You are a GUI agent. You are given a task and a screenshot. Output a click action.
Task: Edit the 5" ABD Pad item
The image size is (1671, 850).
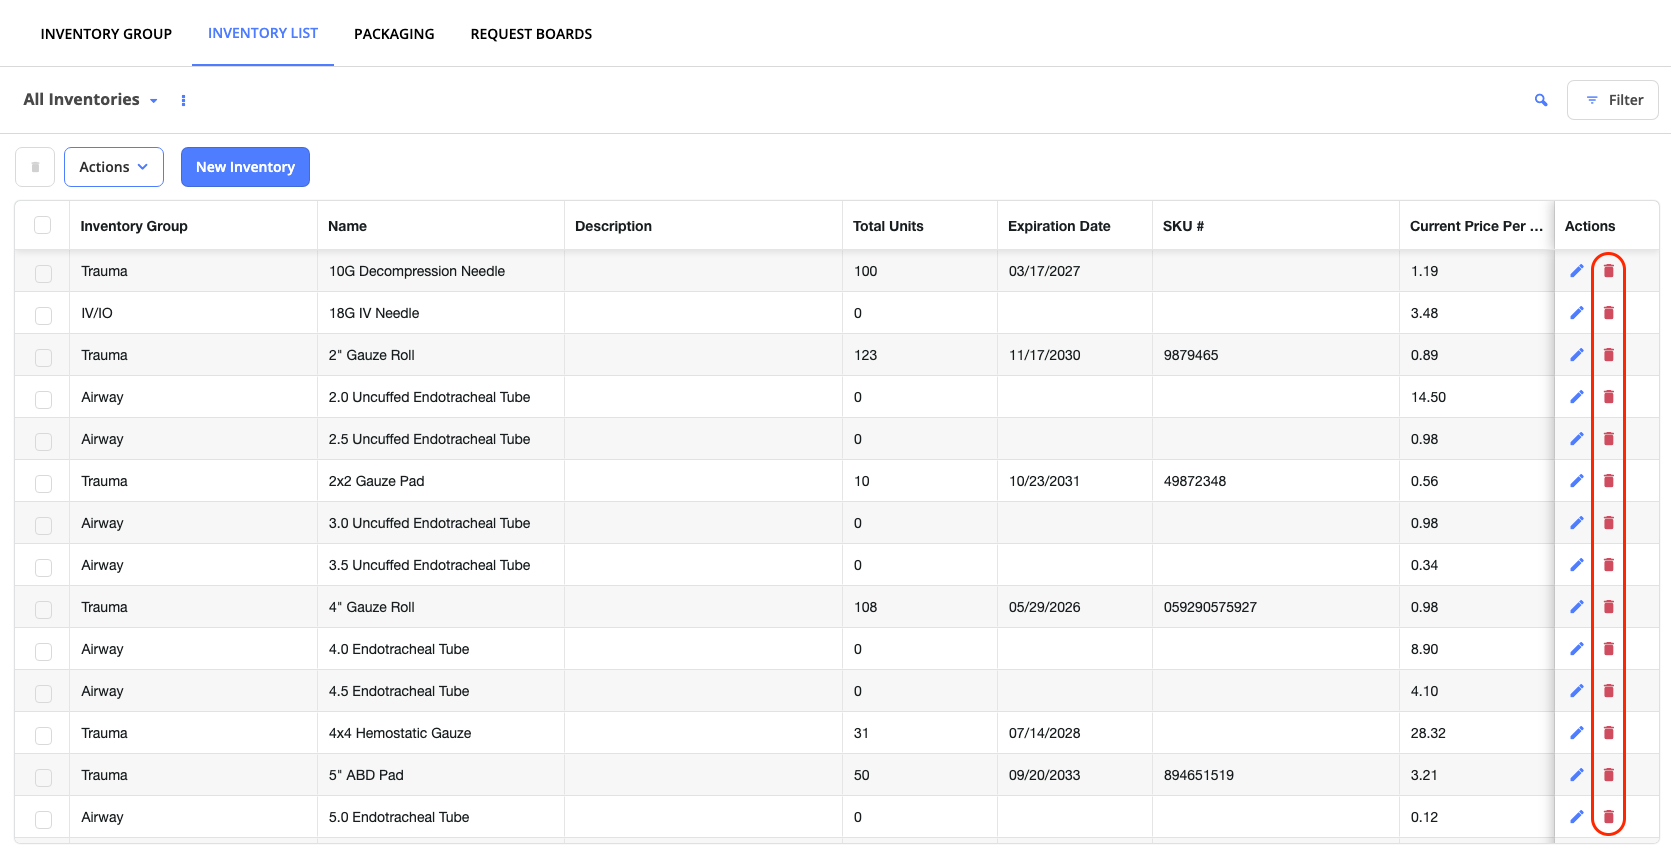pos(1577,775)
